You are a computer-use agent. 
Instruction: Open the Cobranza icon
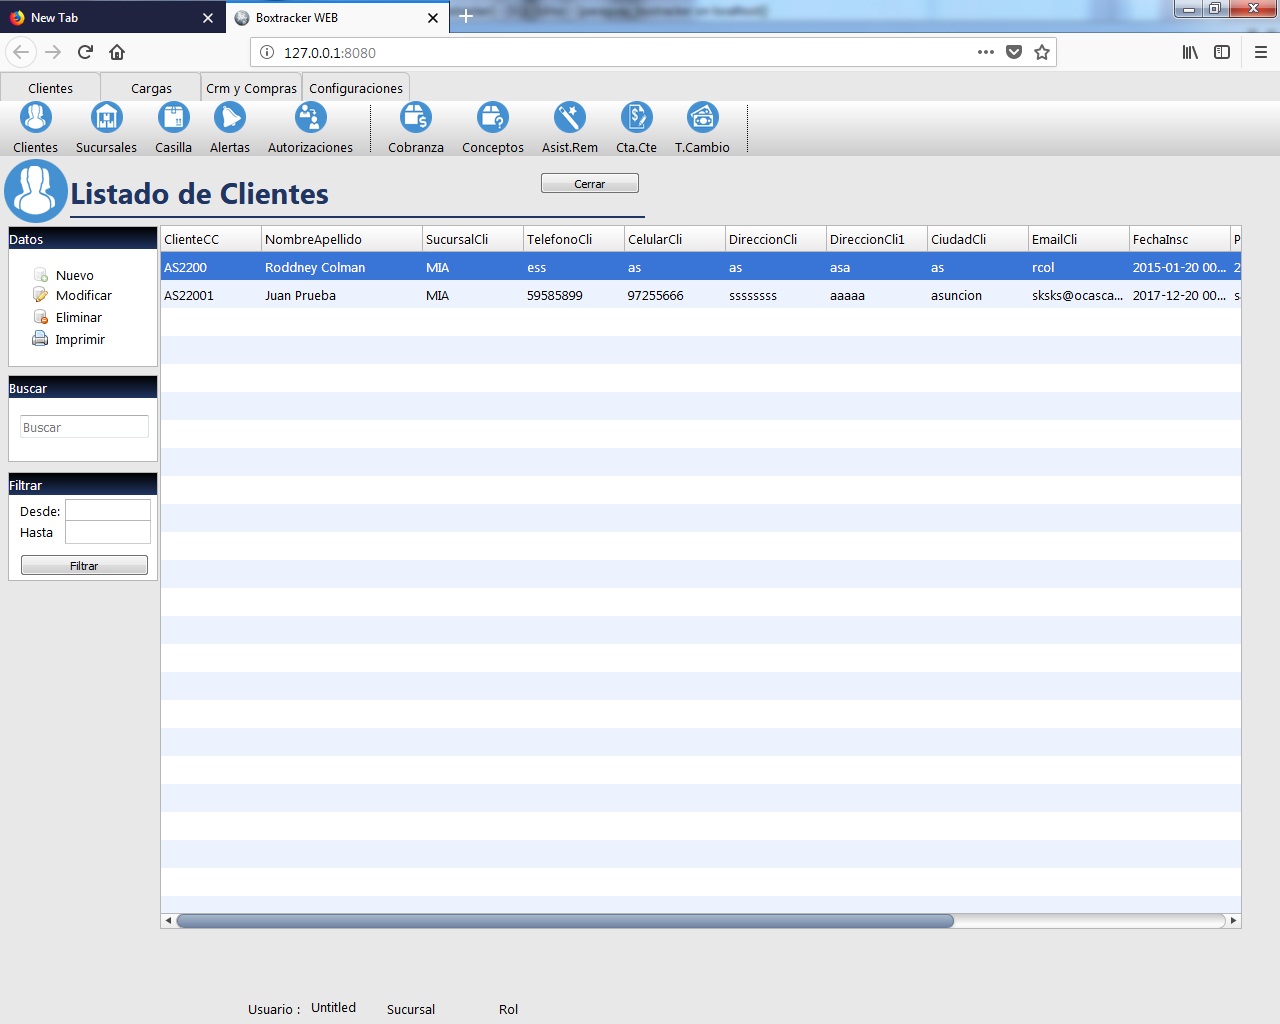point(415,119)
